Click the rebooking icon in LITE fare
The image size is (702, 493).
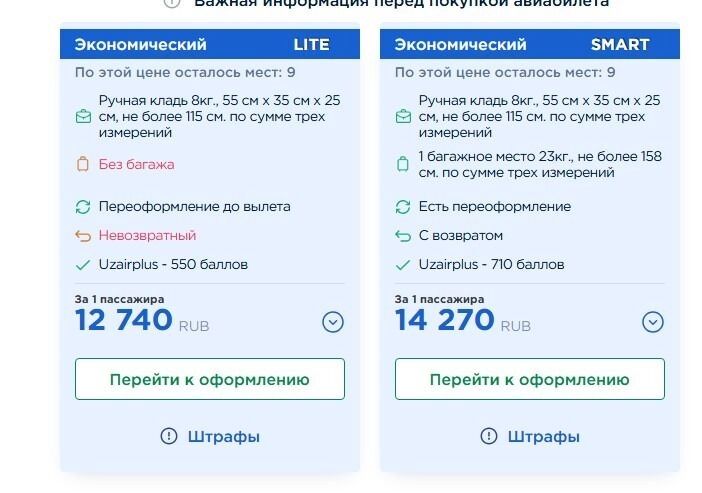click(83, 207)
